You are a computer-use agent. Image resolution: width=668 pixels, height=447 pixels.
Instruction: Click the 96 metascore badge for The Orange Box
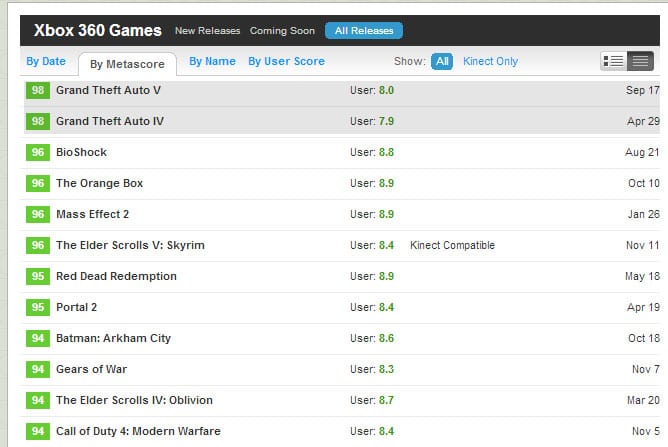[x=38, y=183]
